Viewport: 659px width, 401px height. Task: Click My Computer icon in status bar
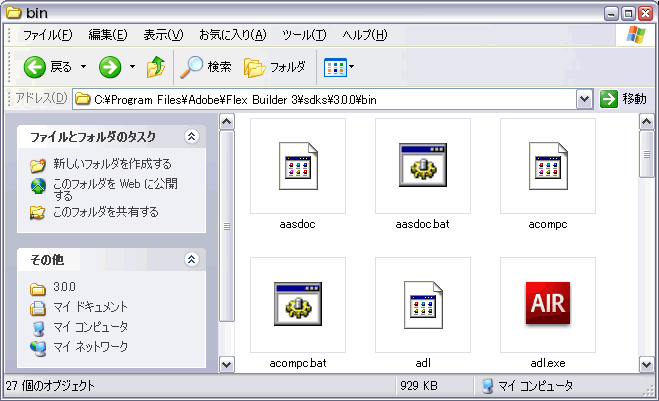pyautogui.click(x=488, y=386)
